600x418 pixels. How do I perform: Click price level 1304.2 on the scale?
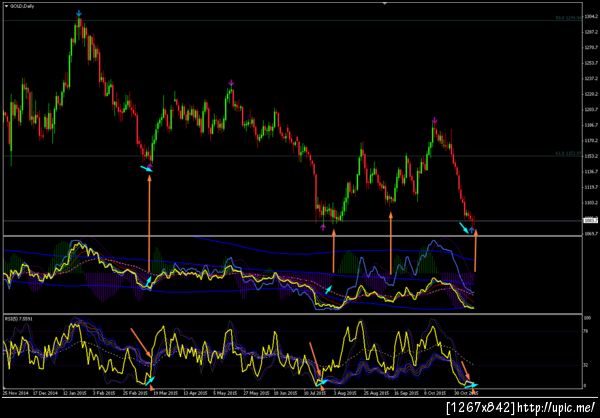(589, 17)
